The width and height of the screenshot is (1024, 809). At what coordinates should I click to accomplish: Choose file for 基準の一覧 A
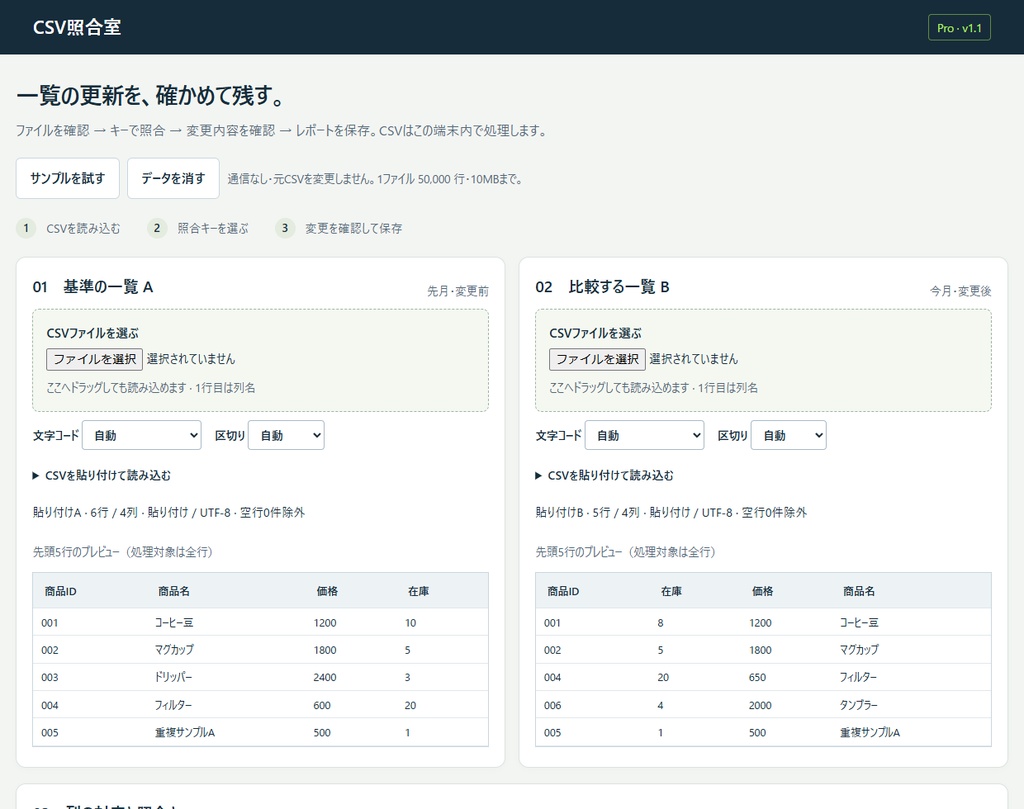click(94, 359)
